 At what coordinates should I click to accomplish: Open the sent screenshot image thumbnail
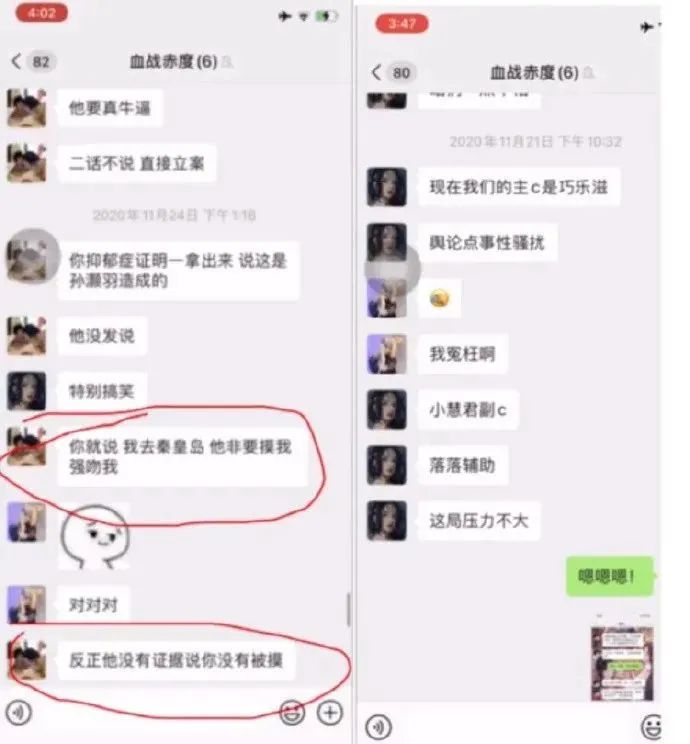[622, 662]
